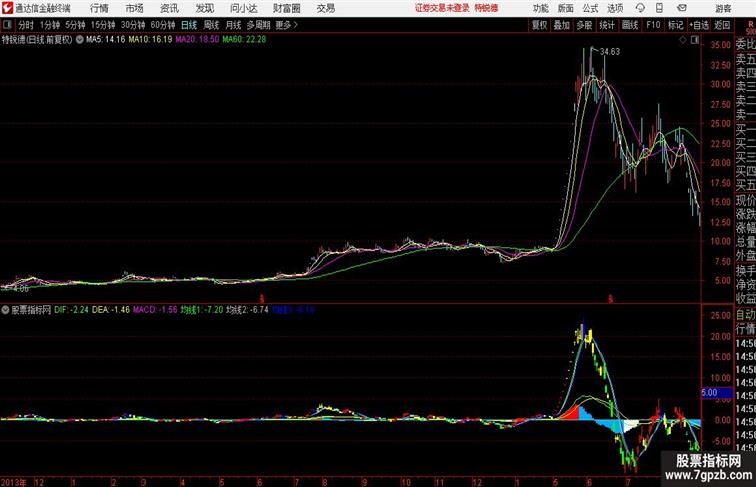Open the 财富圈 menu
Image resolution: width=756 pixels, height=487 pixels.
point(286,8)
